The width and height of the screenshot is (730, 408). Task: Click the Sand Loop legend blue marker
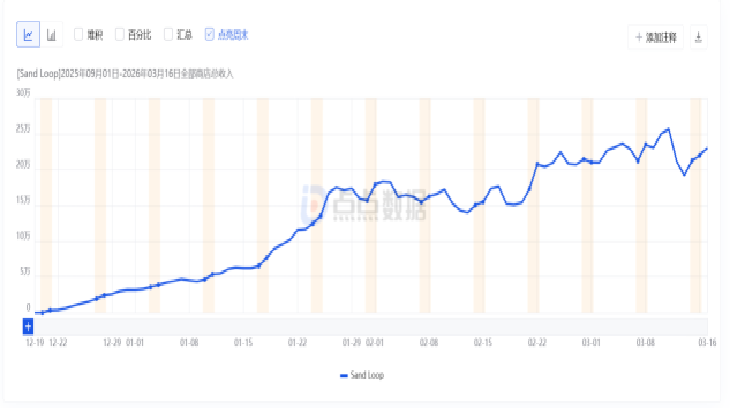click(344, 375)
